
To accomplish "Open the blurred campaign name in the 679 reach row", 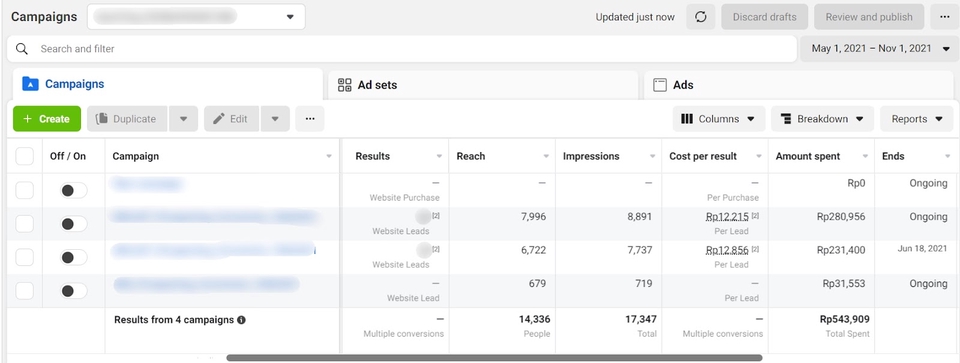I will (206, 284).
